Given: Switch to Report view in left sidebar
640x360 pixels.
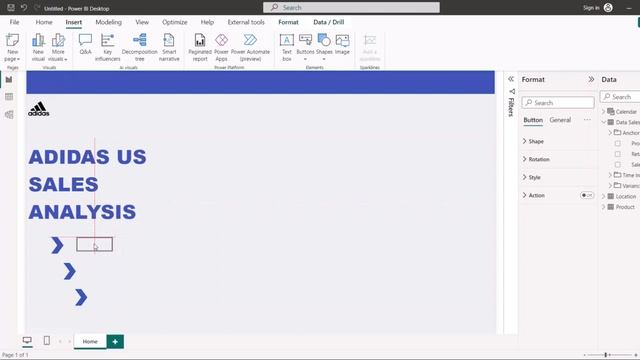Looking at the screenshot, I should click(9, 80).
